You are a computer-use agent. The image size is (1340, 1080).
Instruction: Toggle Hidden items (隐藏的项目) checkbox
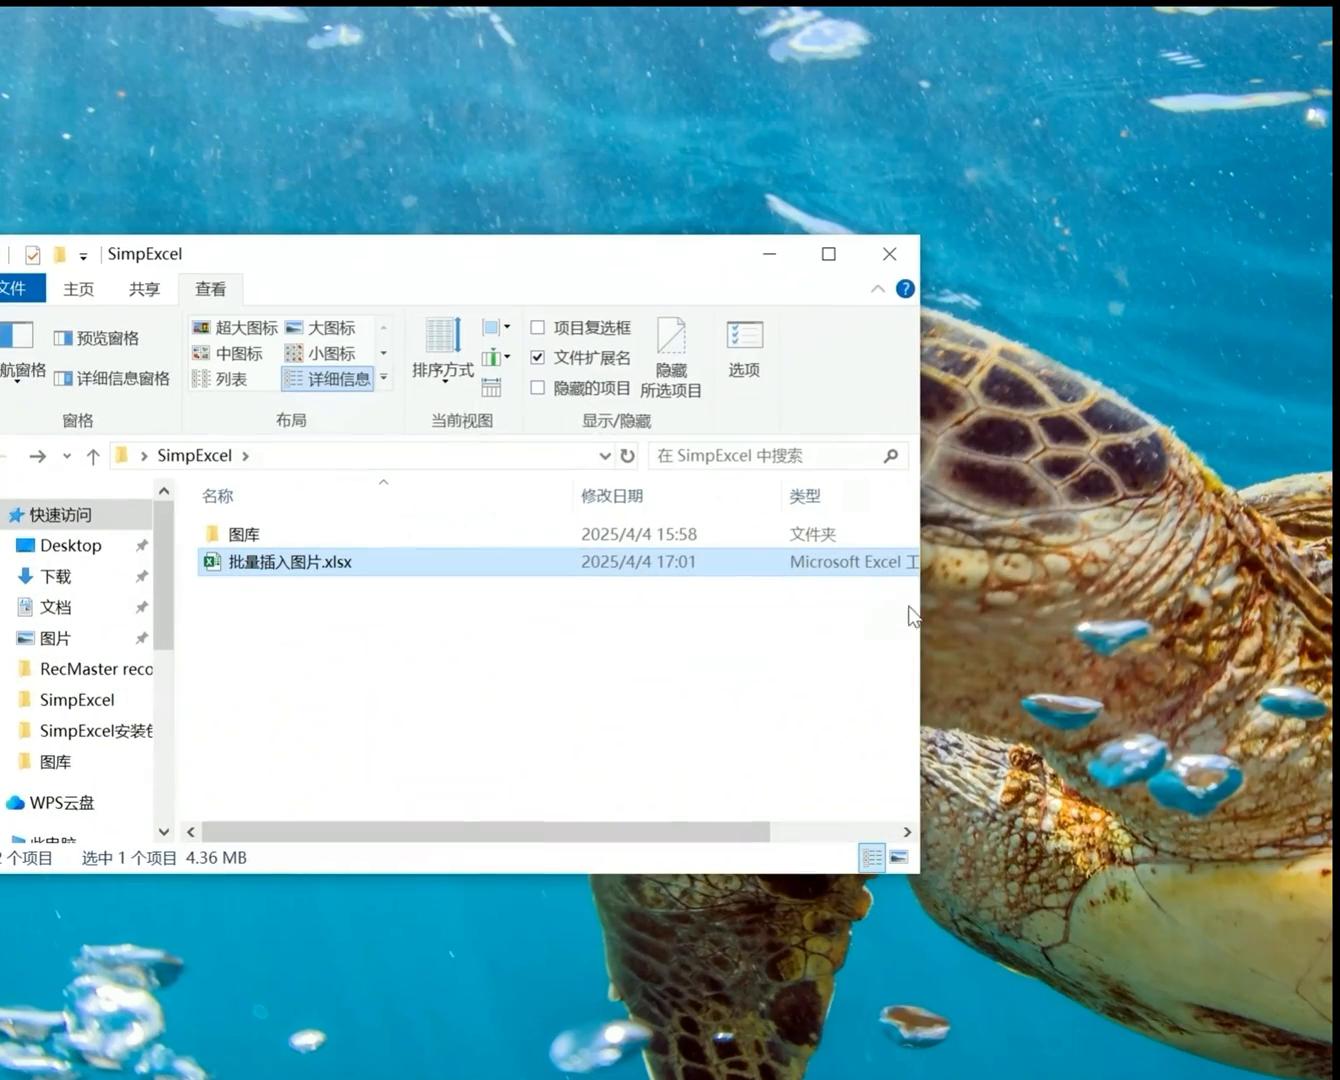(x=538, y=388)
